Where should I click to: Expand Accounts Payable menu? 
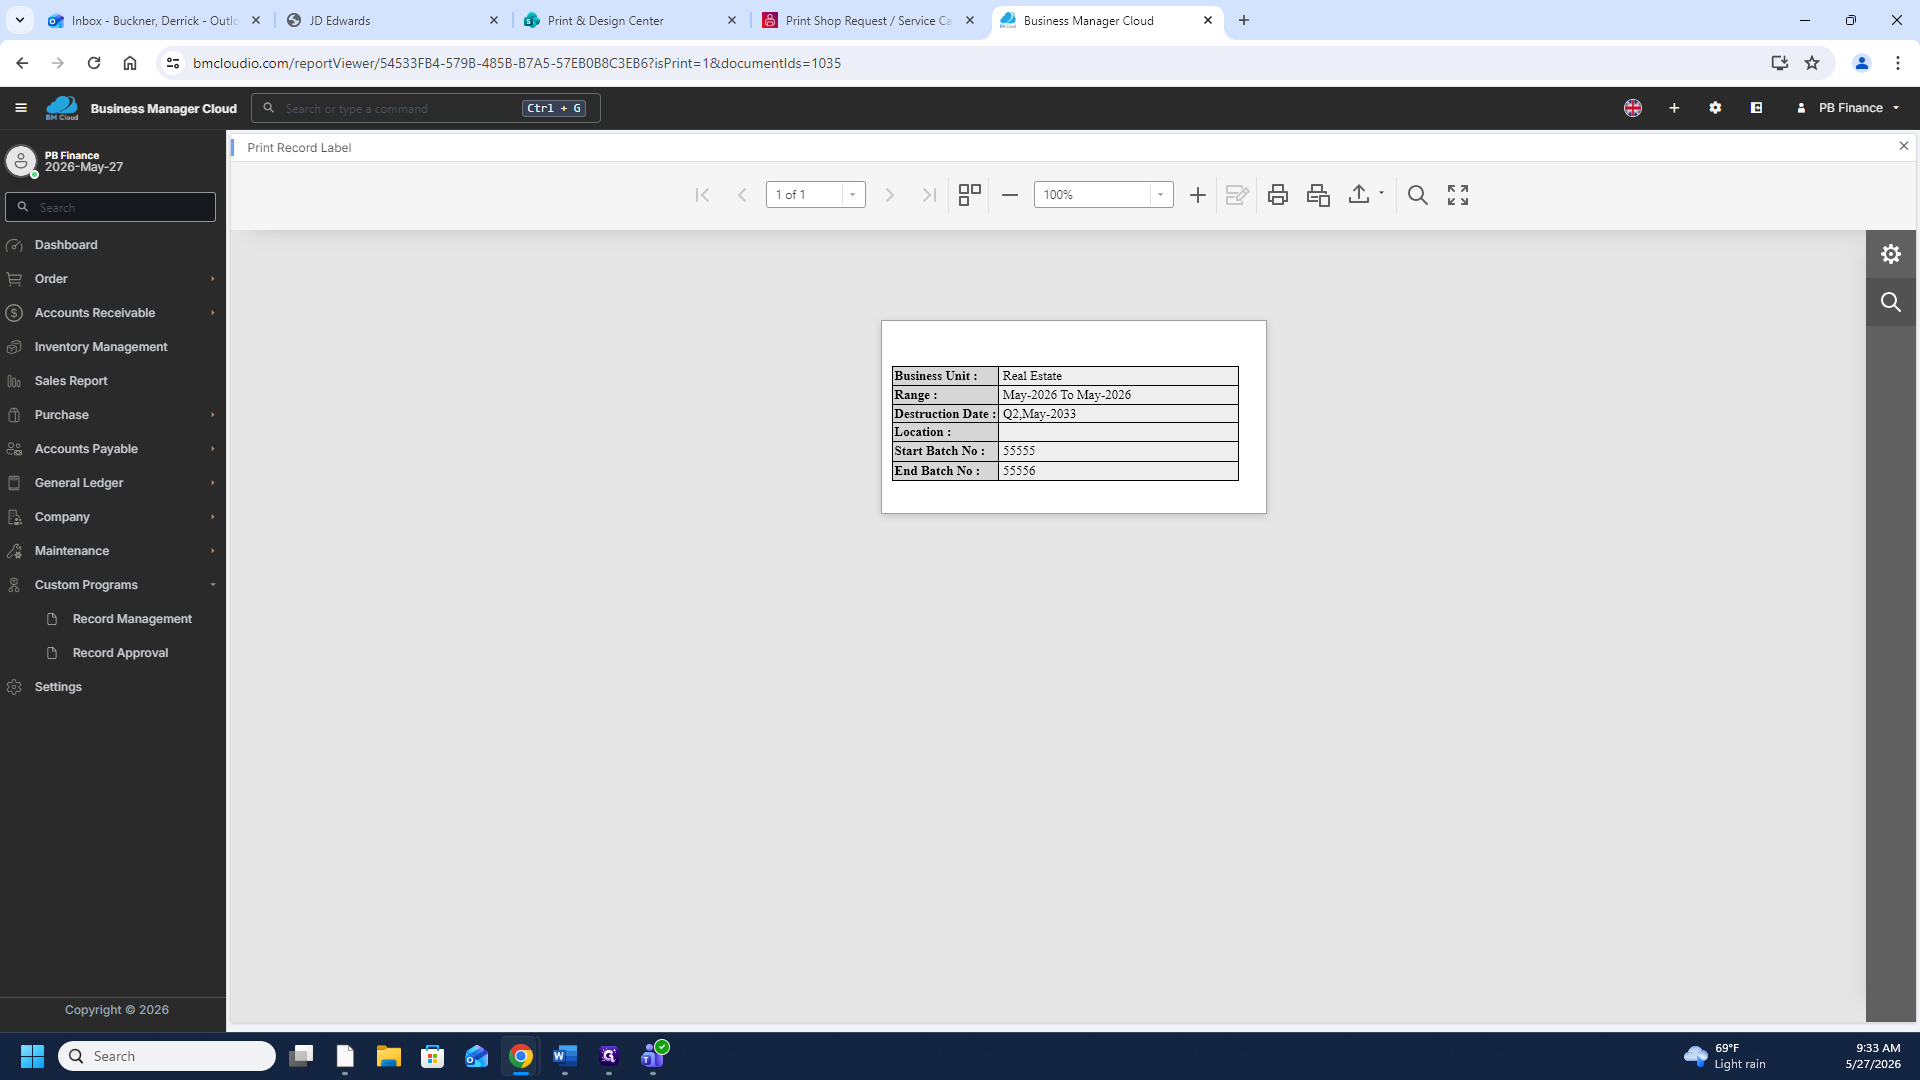coord(112,449)
